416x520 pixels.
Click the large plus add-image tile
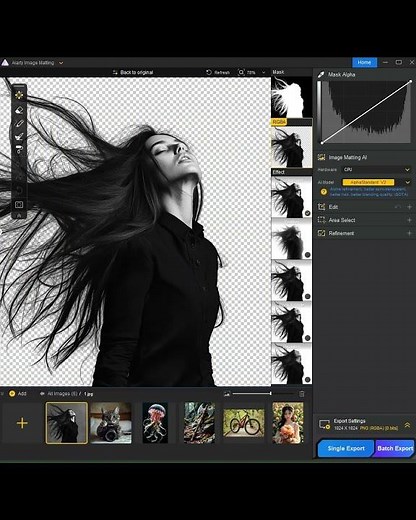(x=22, y=423)
